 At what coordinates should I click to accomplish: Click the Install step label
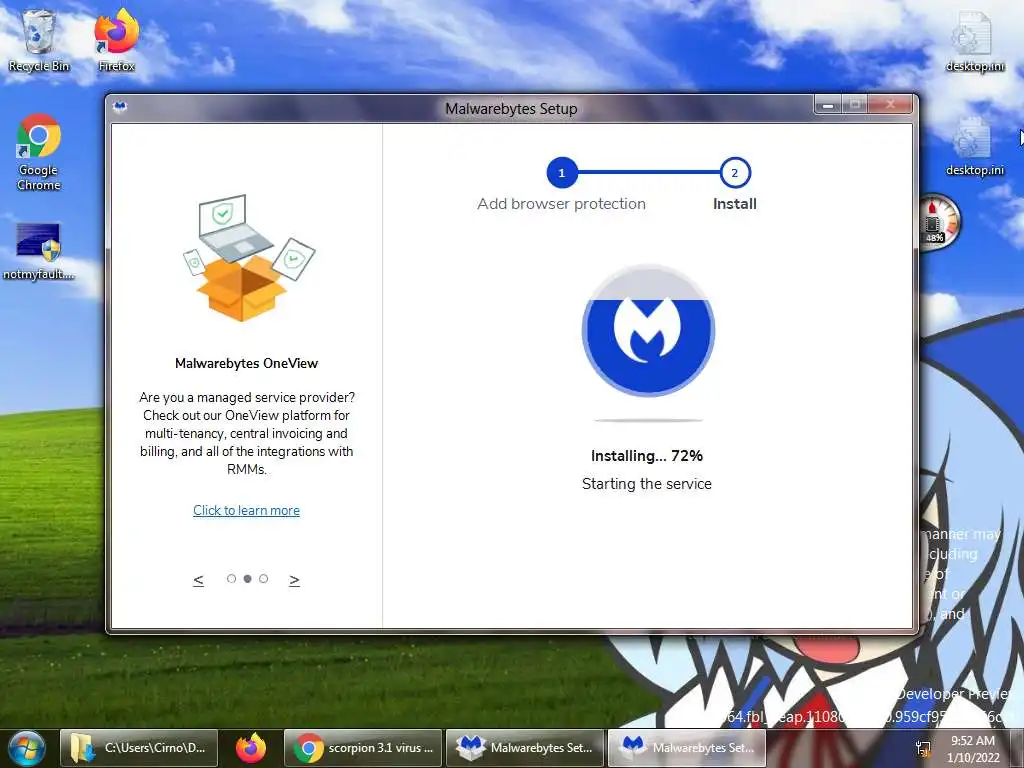pyautogui.click(x=735, y=204)
